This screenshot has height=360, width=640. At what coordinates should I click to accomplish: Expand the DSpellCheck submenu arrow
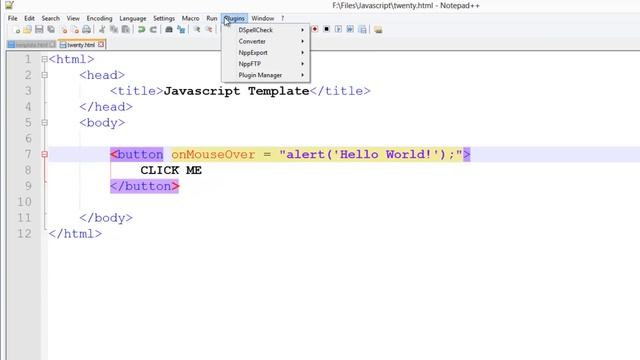[302, 30]
